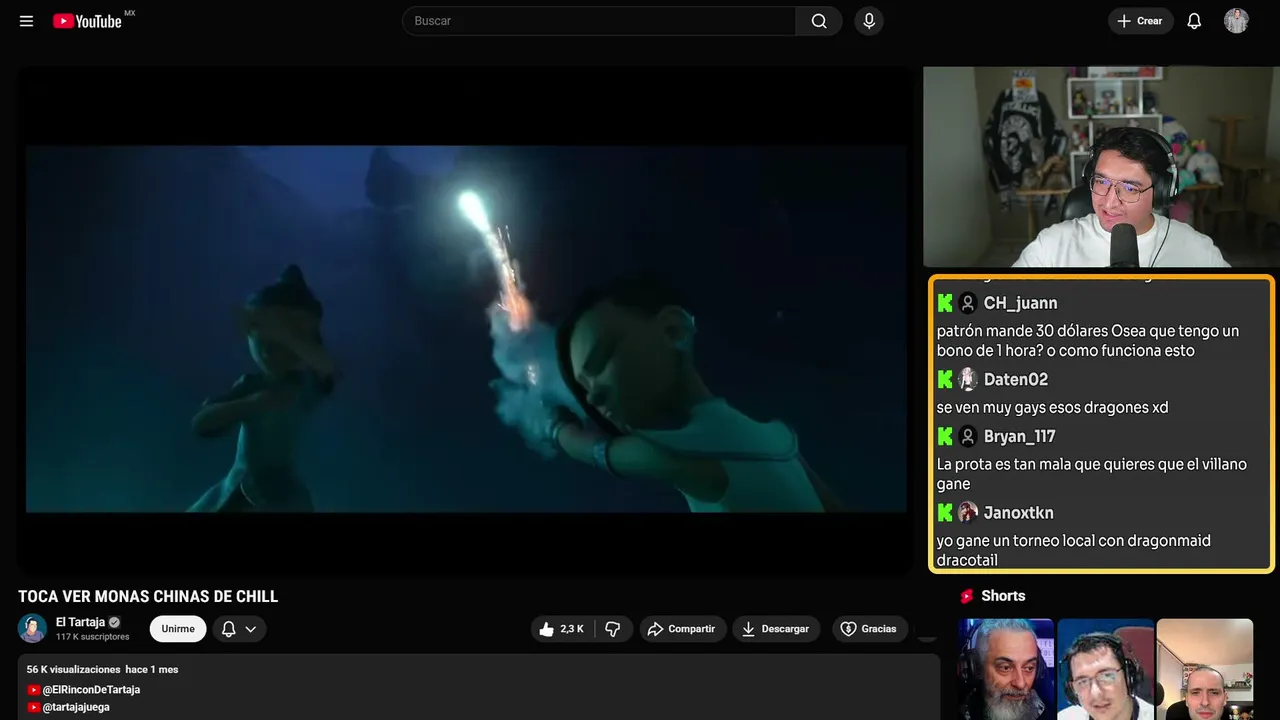Like the video with 2,3 K likes

[562, 629]
